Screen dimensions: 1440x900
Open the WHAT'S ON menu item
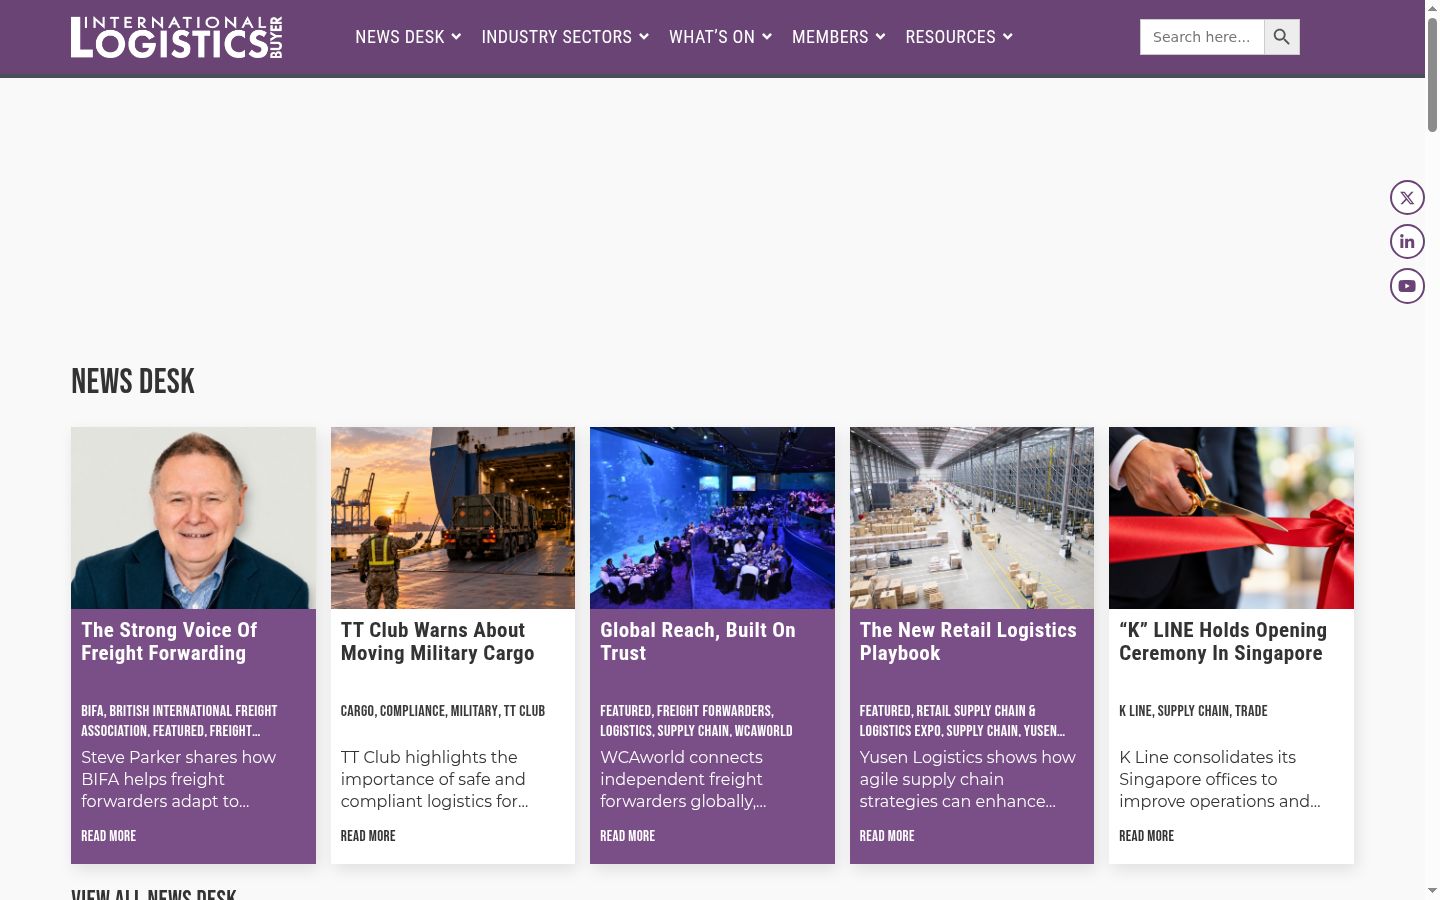pyautogui.click(x=712, y=37)
